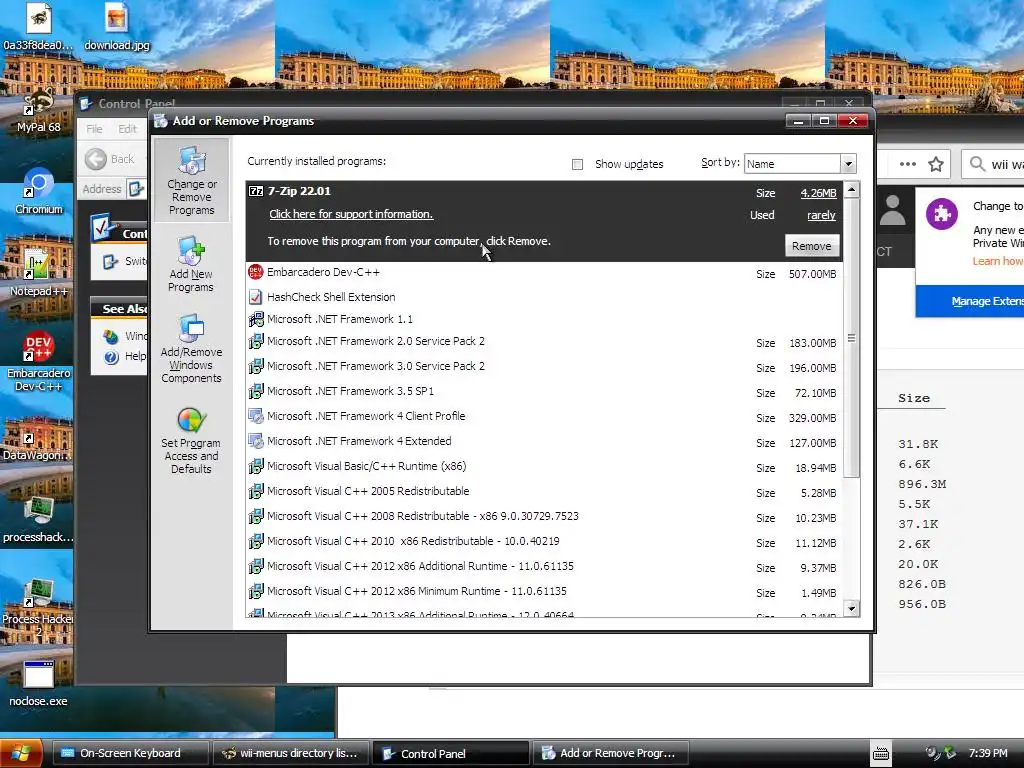Select Visual C++ 2010 x86 Redistributable row
1024x768 pixels.
click(545, 541)
